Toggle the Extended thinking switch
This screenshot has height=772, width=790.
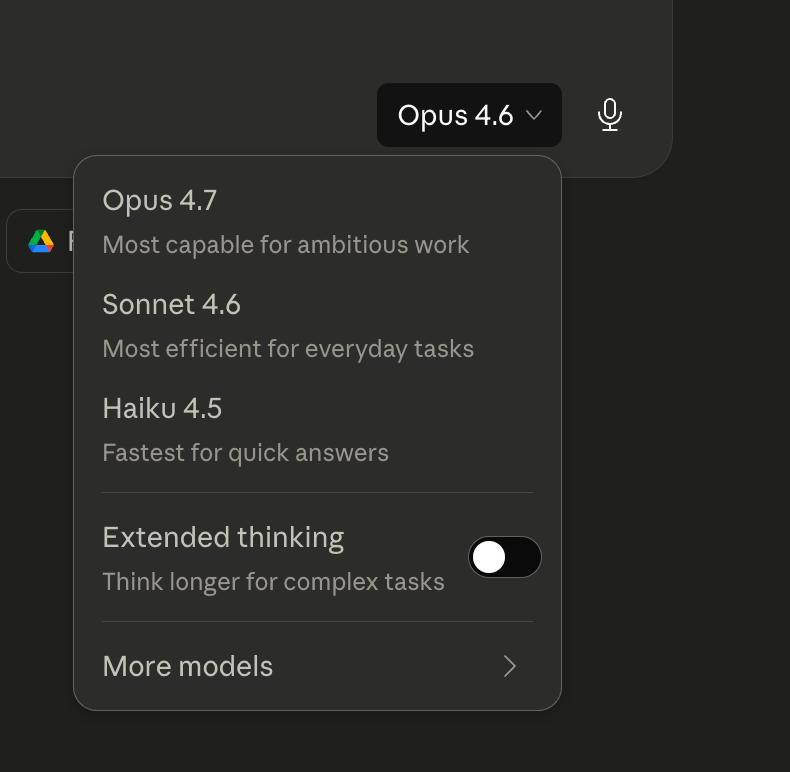pos(505,558)
